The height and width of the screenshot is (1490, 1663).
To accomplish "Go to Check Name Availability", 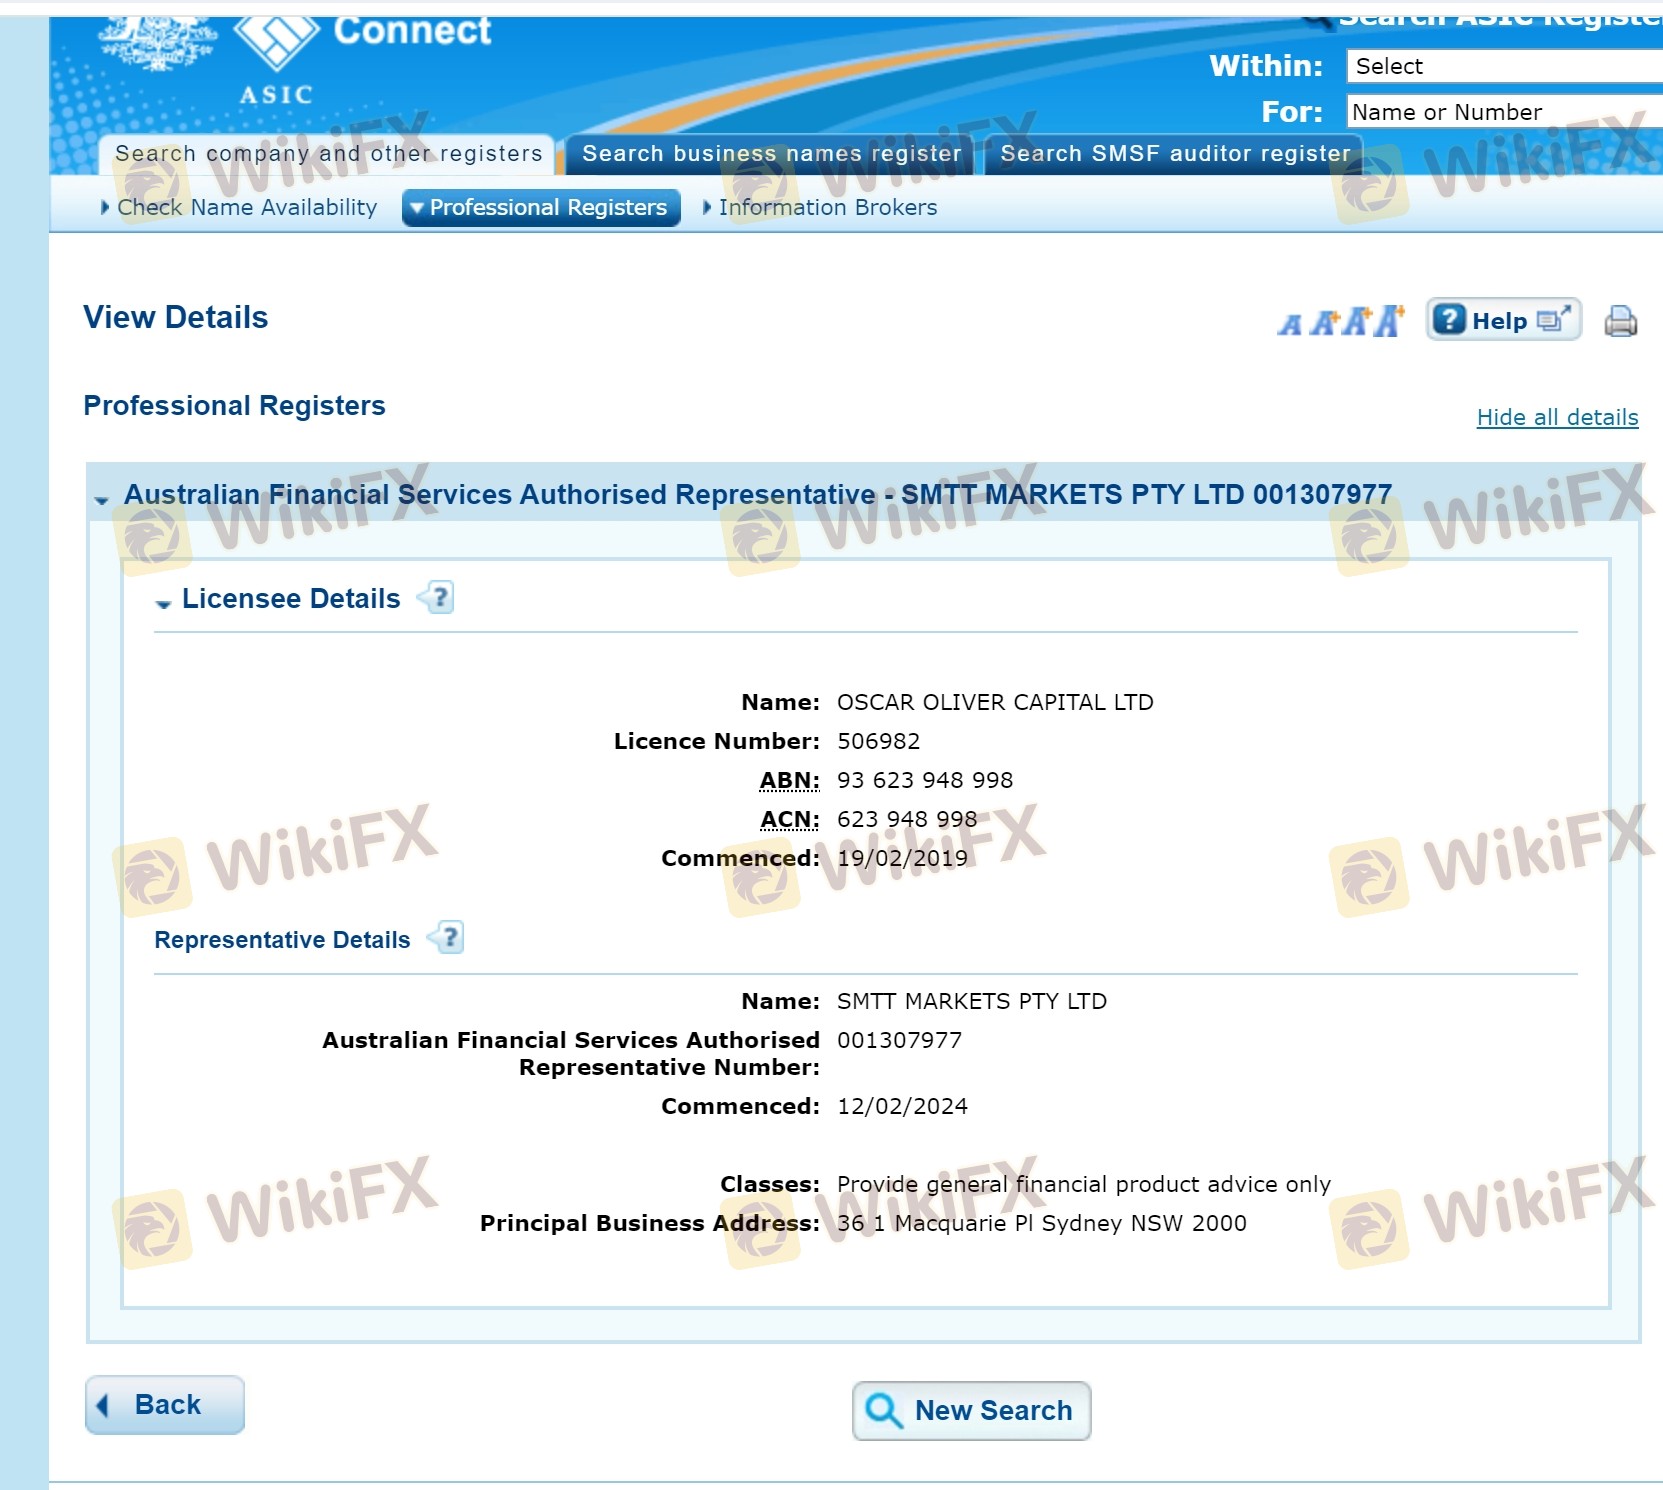I will (x=246, y=208).
